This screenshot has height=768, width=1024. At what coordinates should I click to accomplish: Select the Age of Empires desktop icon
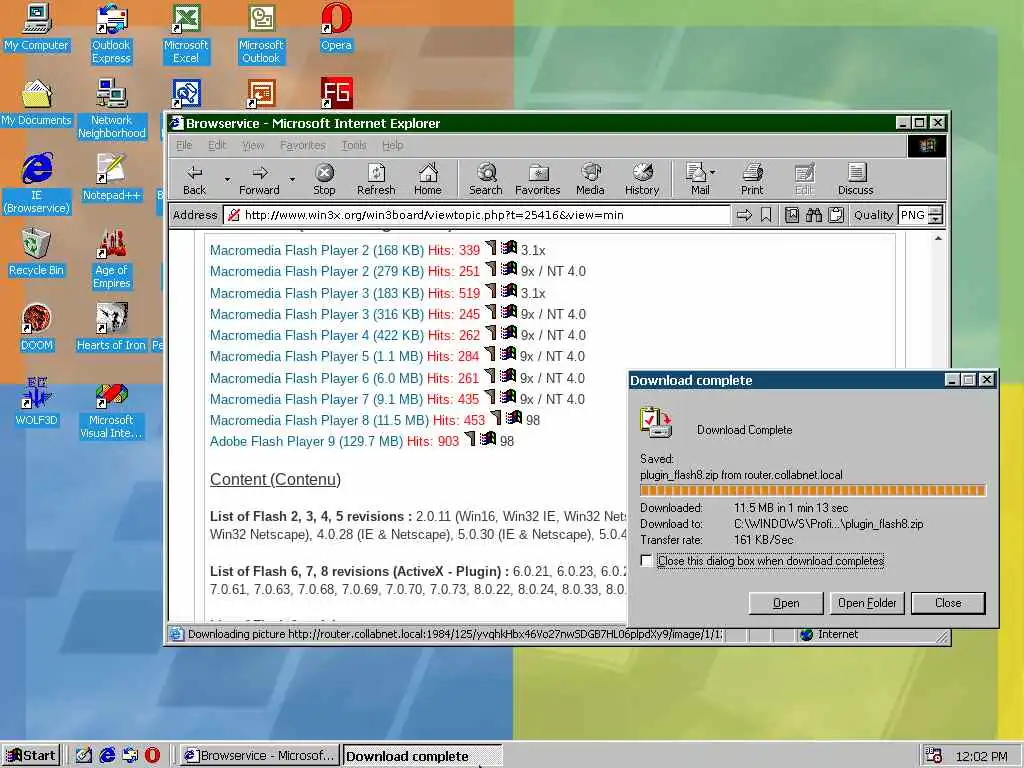112,259
